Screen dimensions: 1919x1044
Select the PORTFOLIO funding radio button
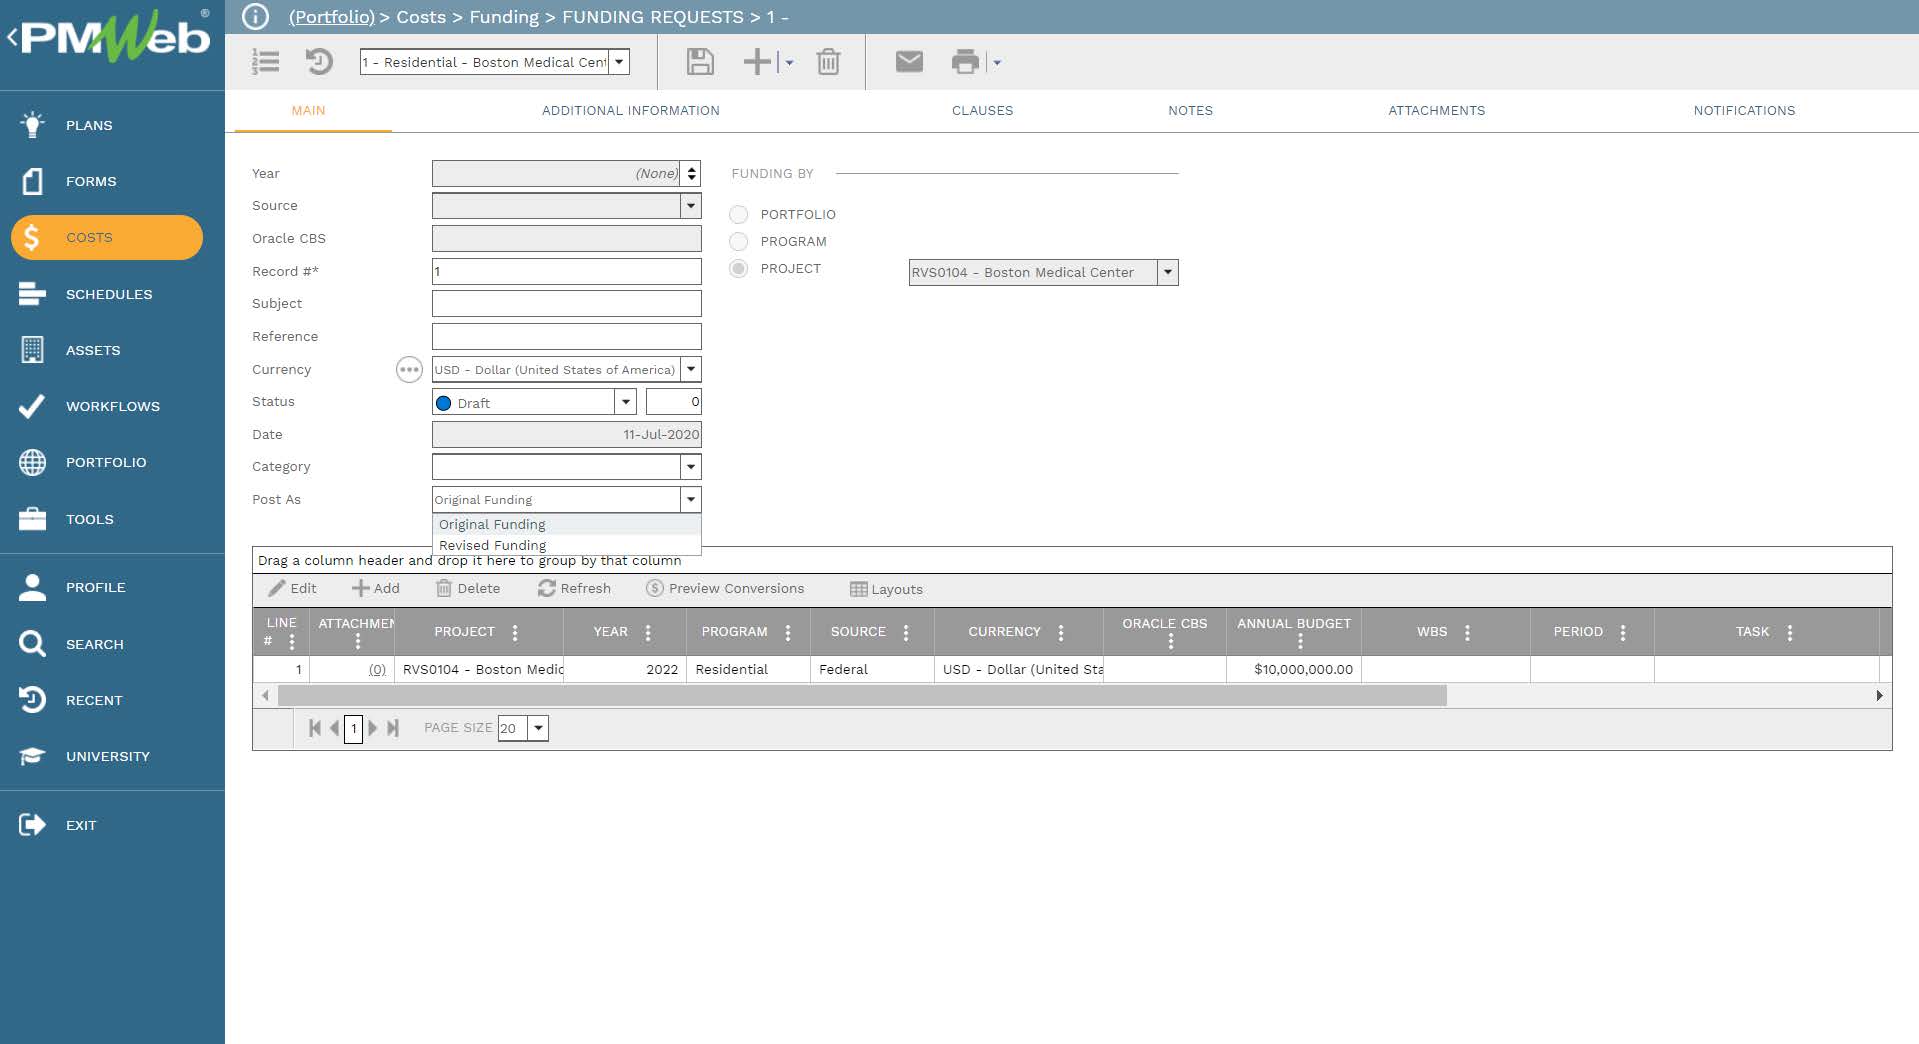point(739,214)
